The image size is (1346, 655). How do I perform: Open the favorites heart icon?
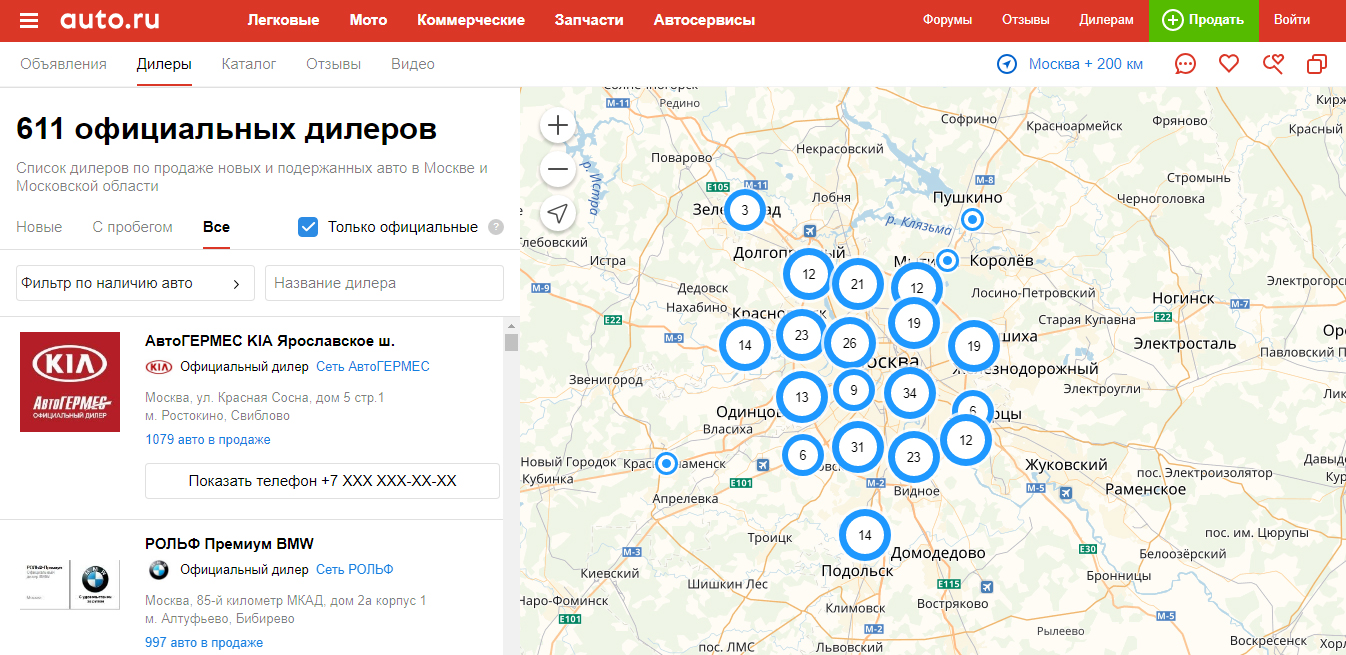pyautogui.click(x=1229, y=64)
